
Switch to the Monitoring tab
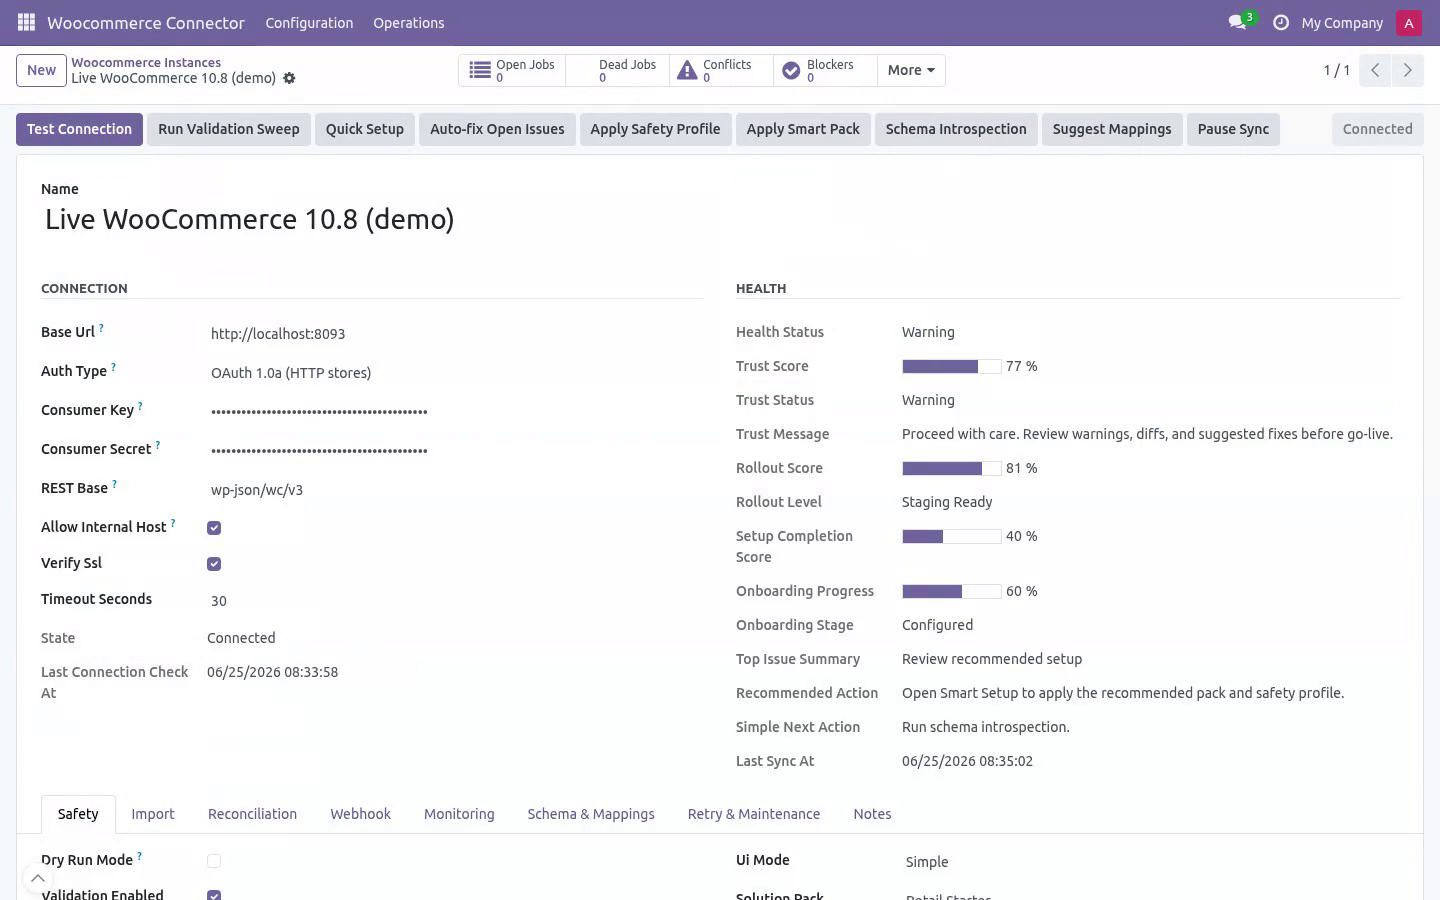(x=459, y=814)
